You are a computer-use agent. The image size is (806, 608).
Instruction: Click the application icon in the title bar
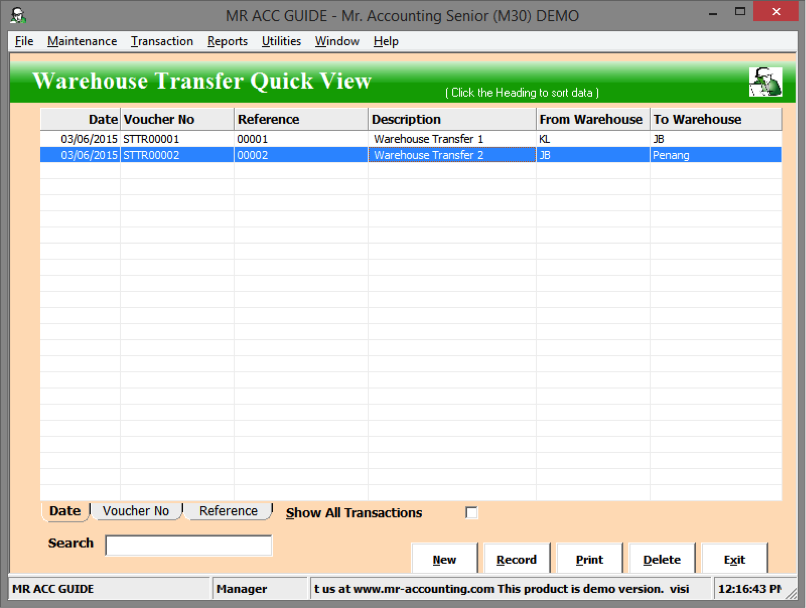pyautogui.click(x=18, y=15)
